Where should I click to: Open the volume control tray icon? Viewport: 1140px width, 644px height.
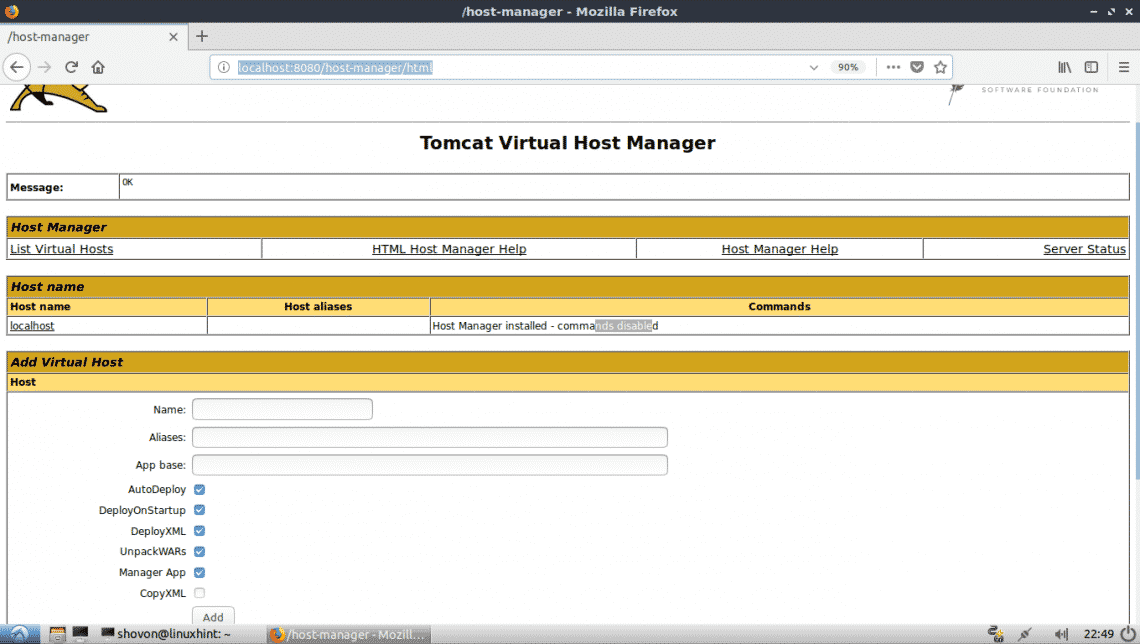point(1061,634)
